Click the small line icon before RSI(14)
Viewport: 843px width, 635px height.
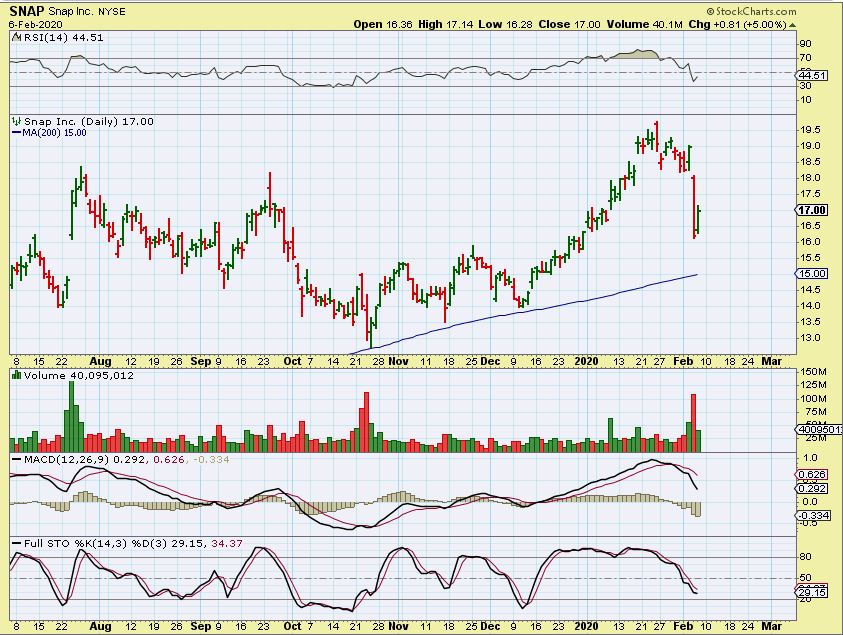[x=16, y=38]
